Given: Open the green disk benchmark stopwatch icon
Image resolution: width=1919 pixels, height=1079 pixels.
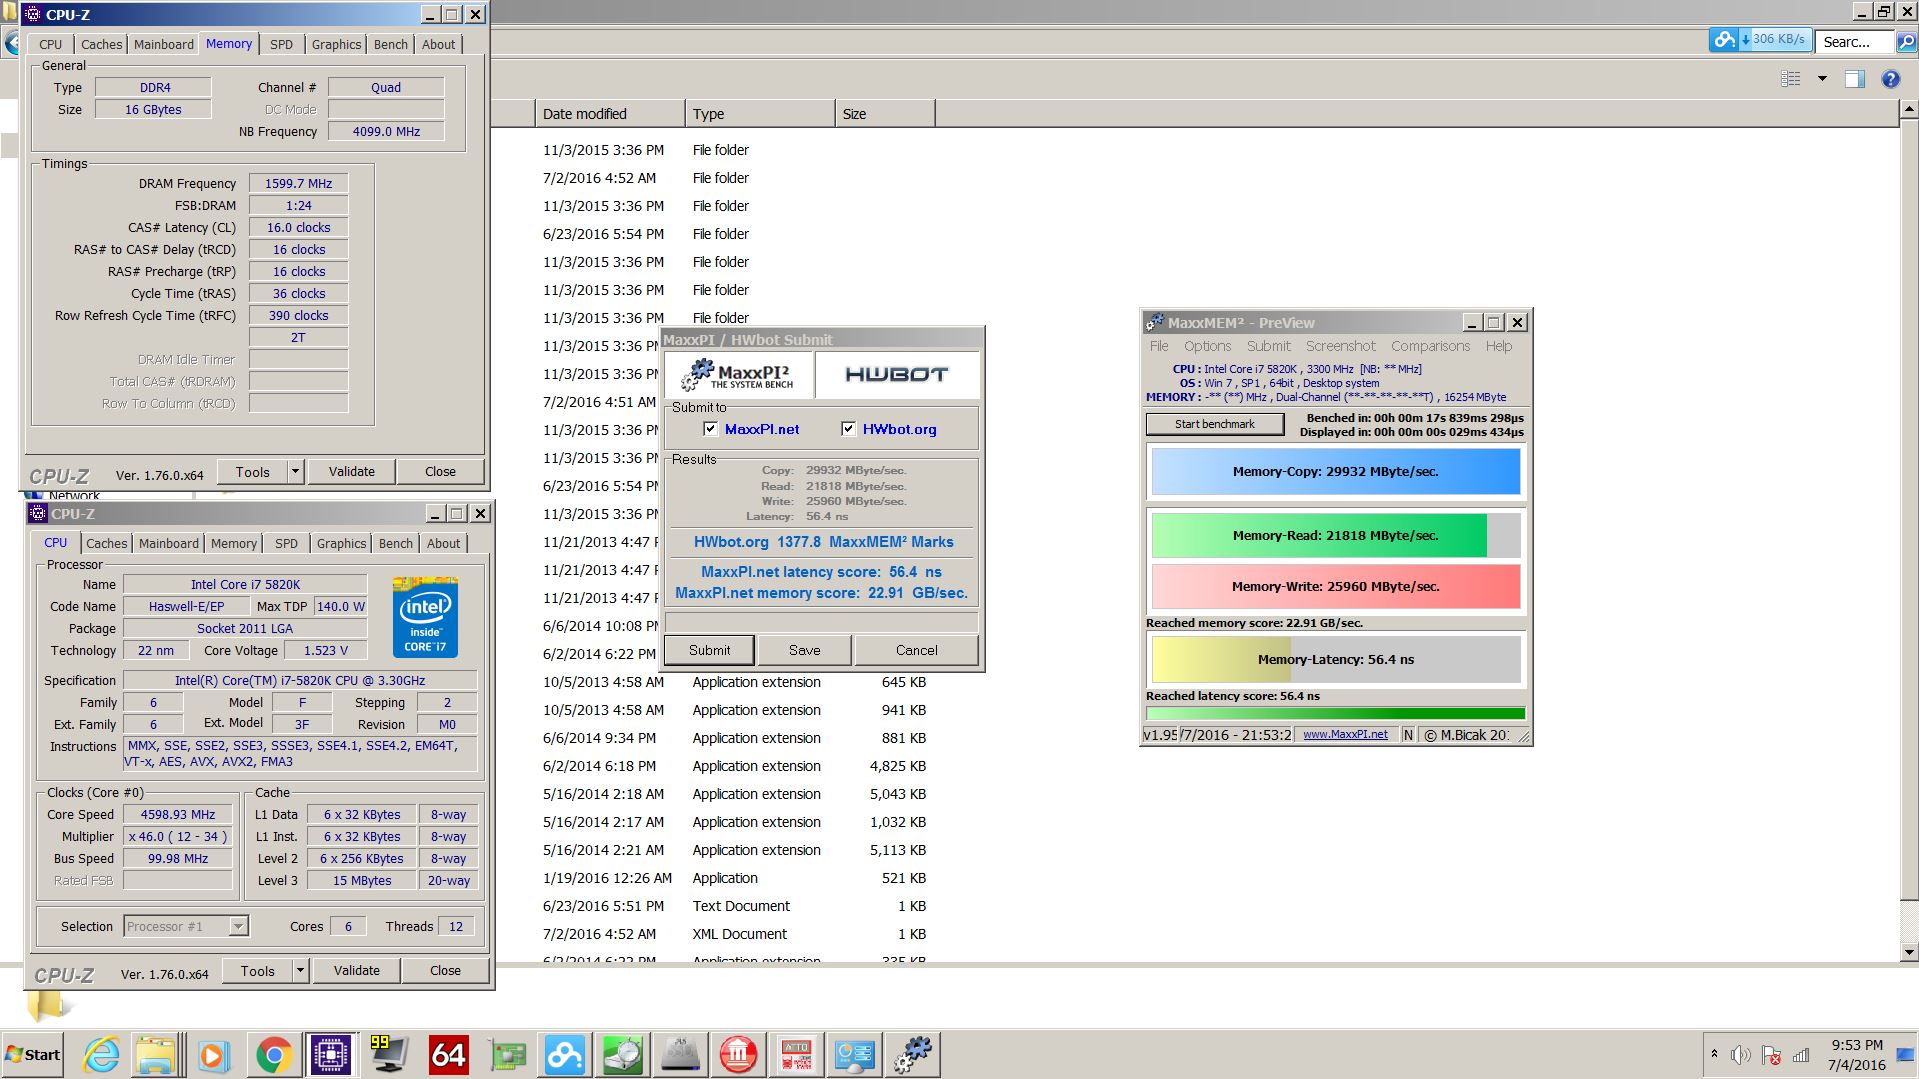Looking at the screenshot, I should click(624, 1055).
